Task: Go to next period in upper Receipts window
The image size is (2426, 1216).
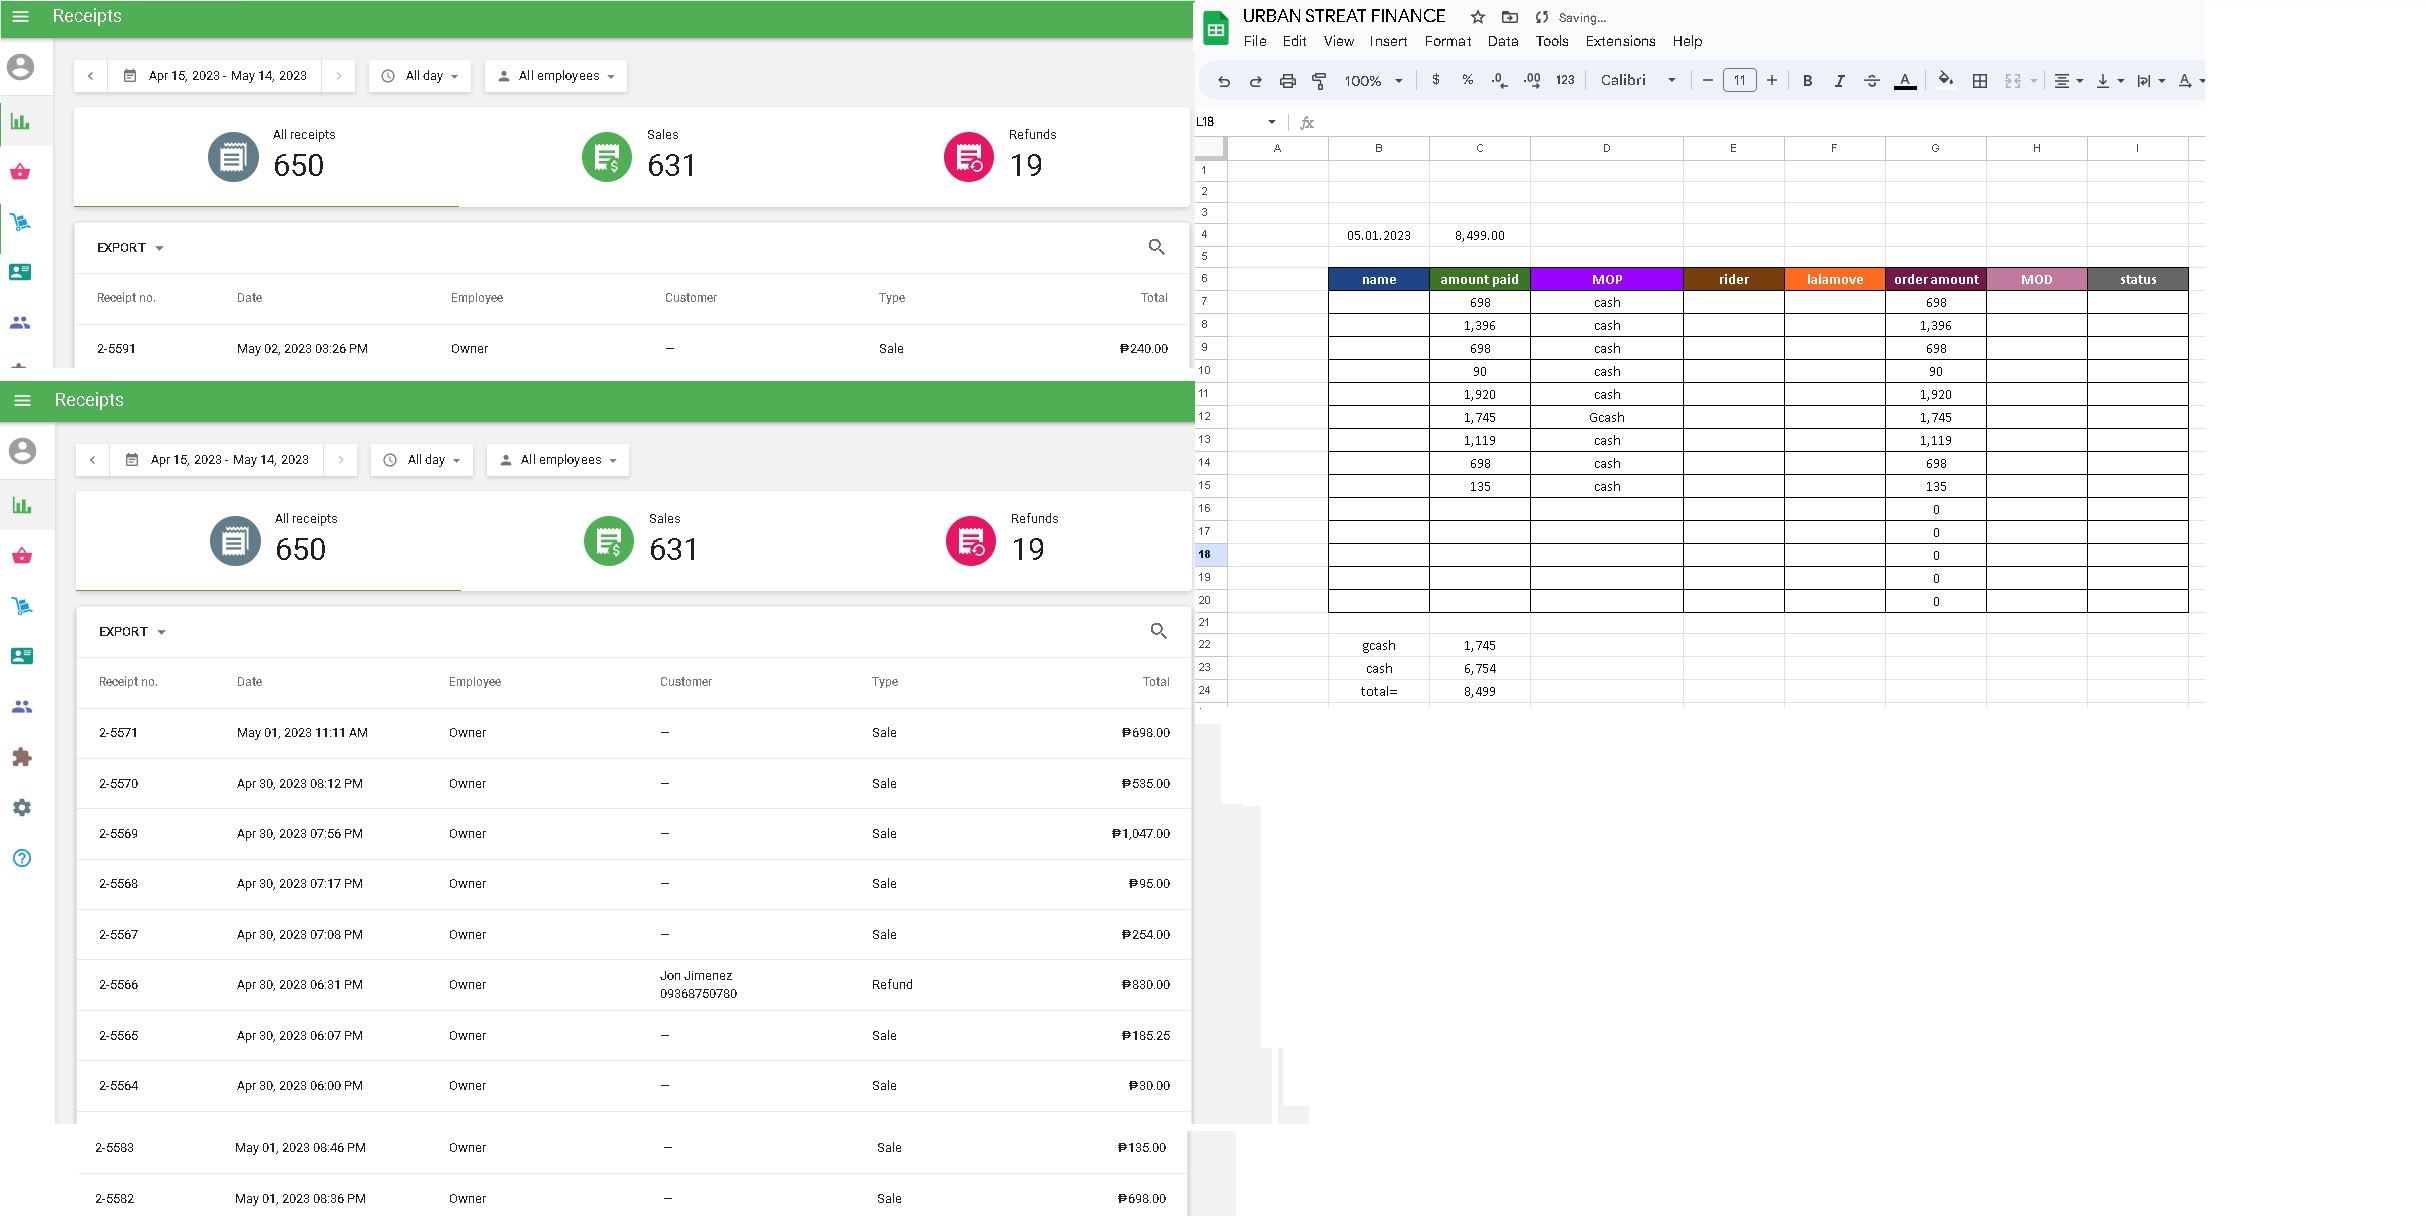Action: pos(339,76)
